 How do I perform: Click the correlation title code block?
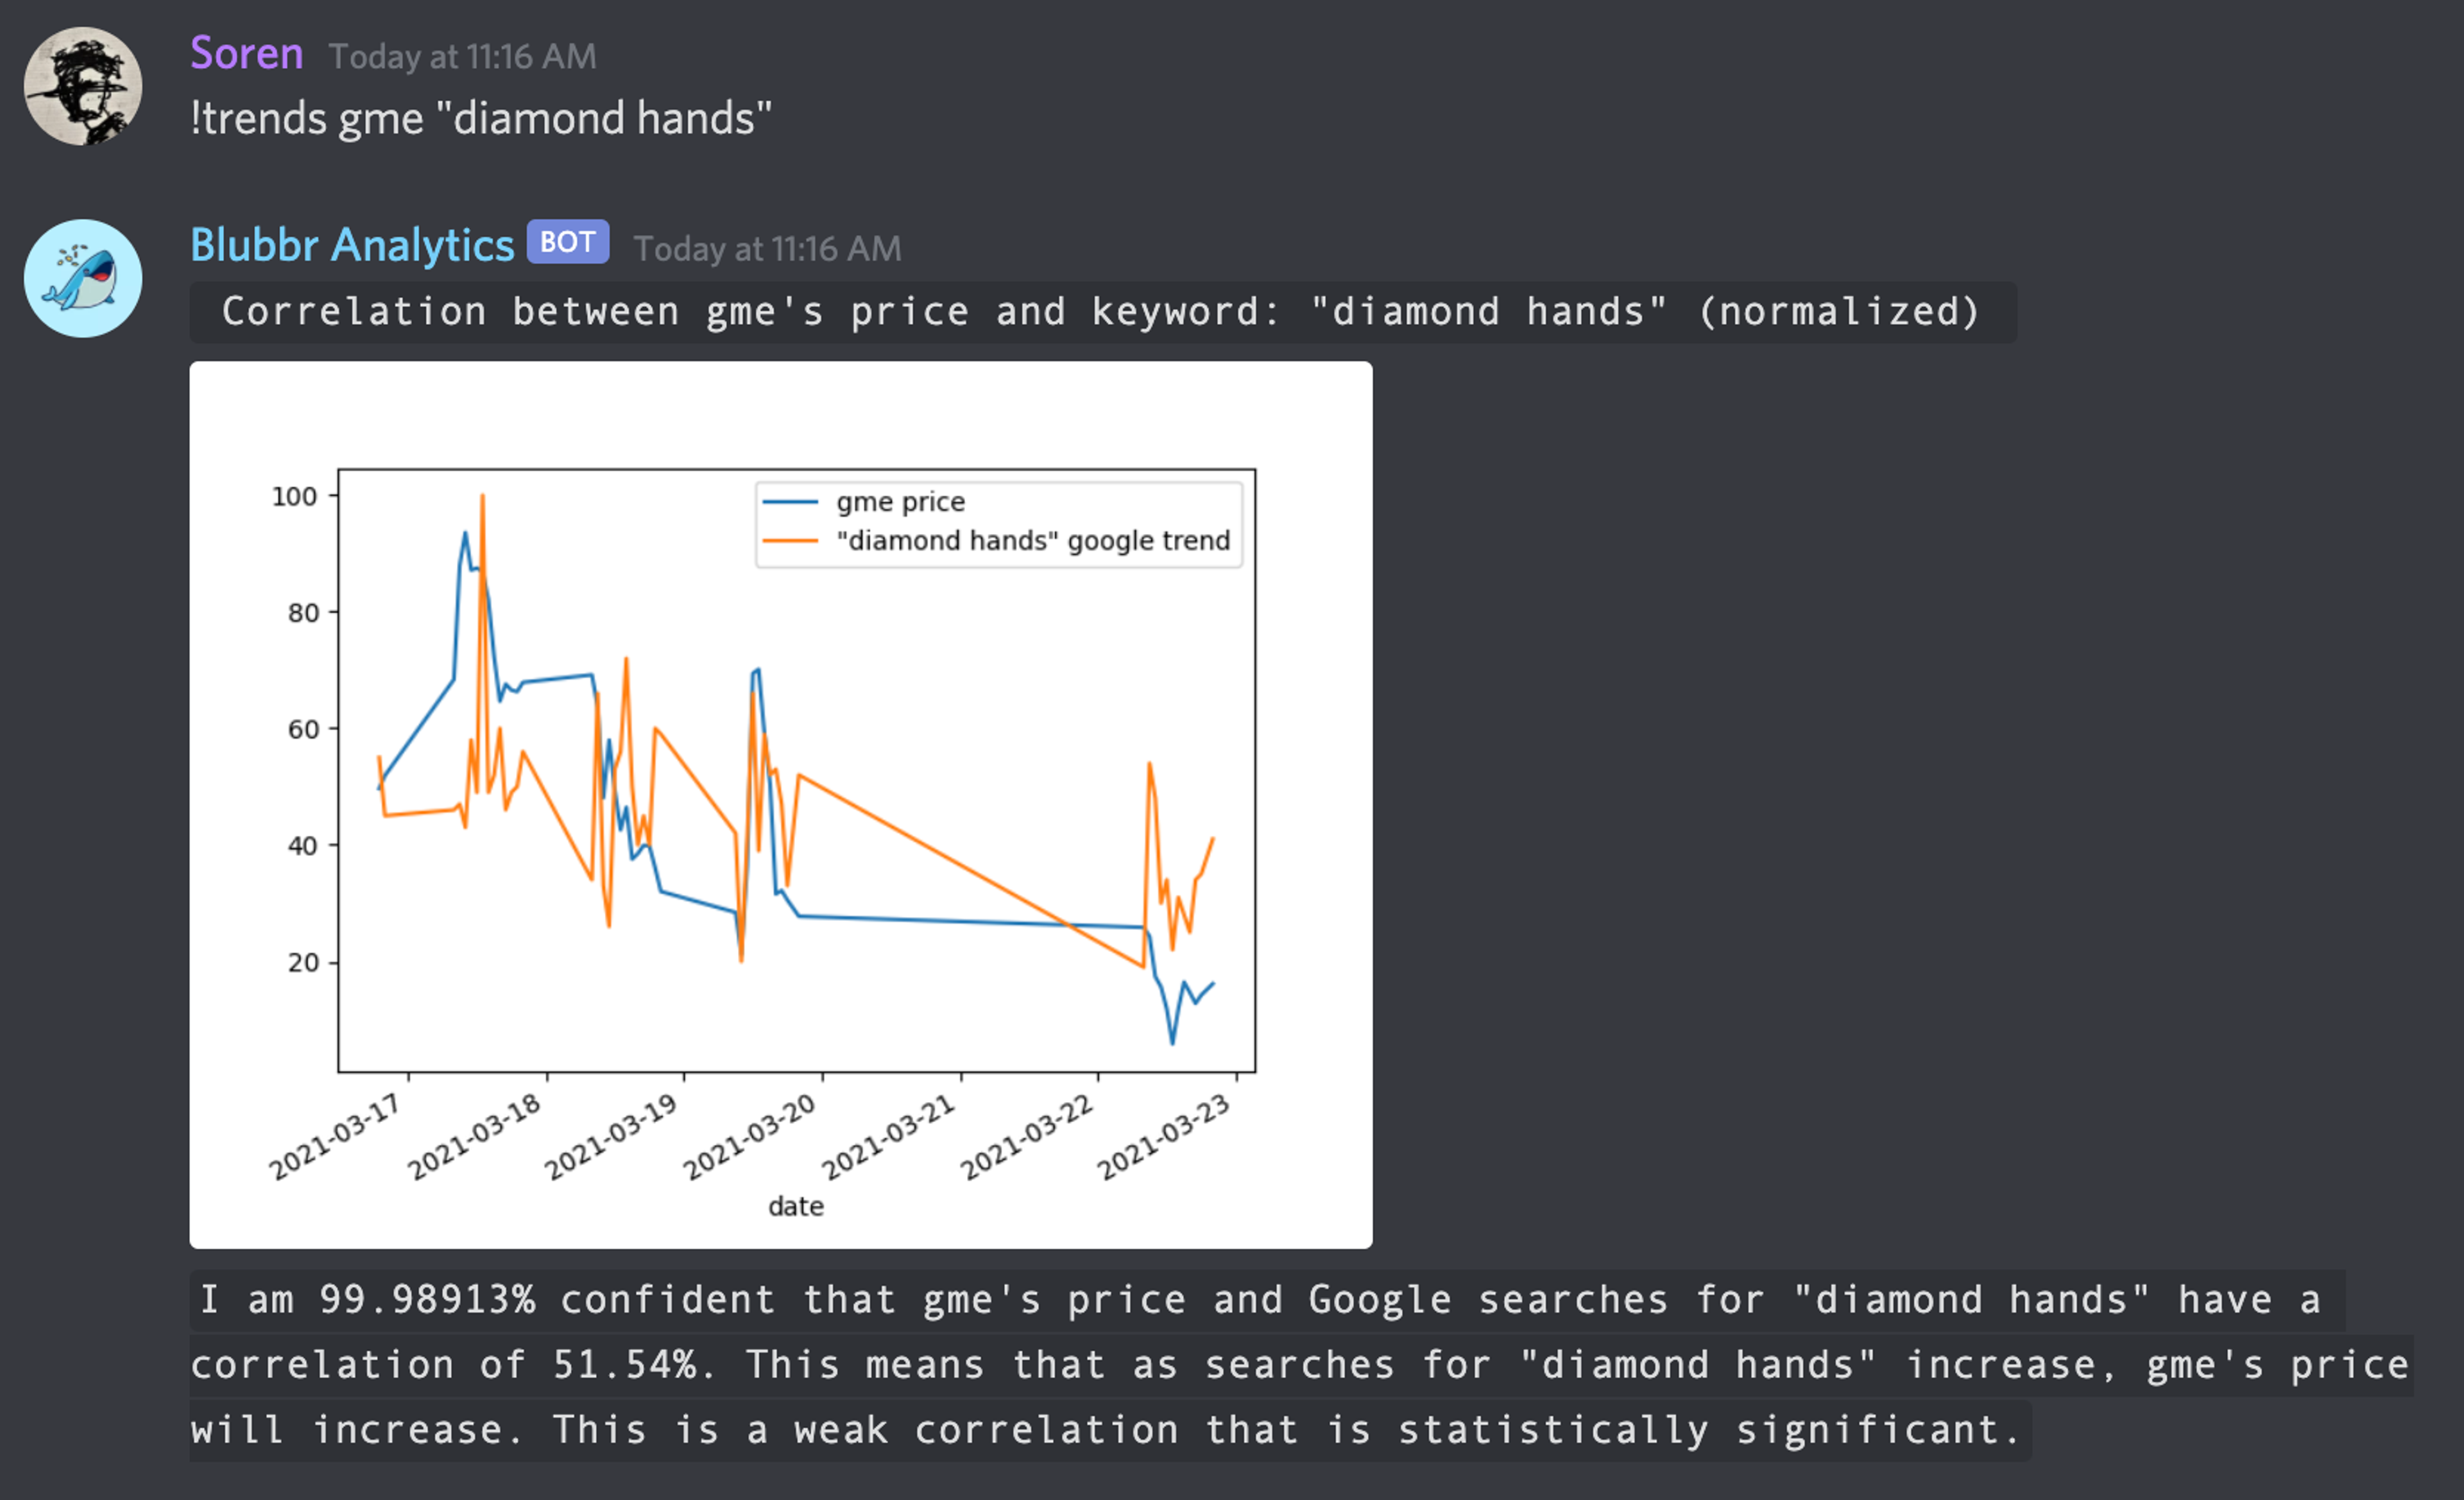point(1102,312)
